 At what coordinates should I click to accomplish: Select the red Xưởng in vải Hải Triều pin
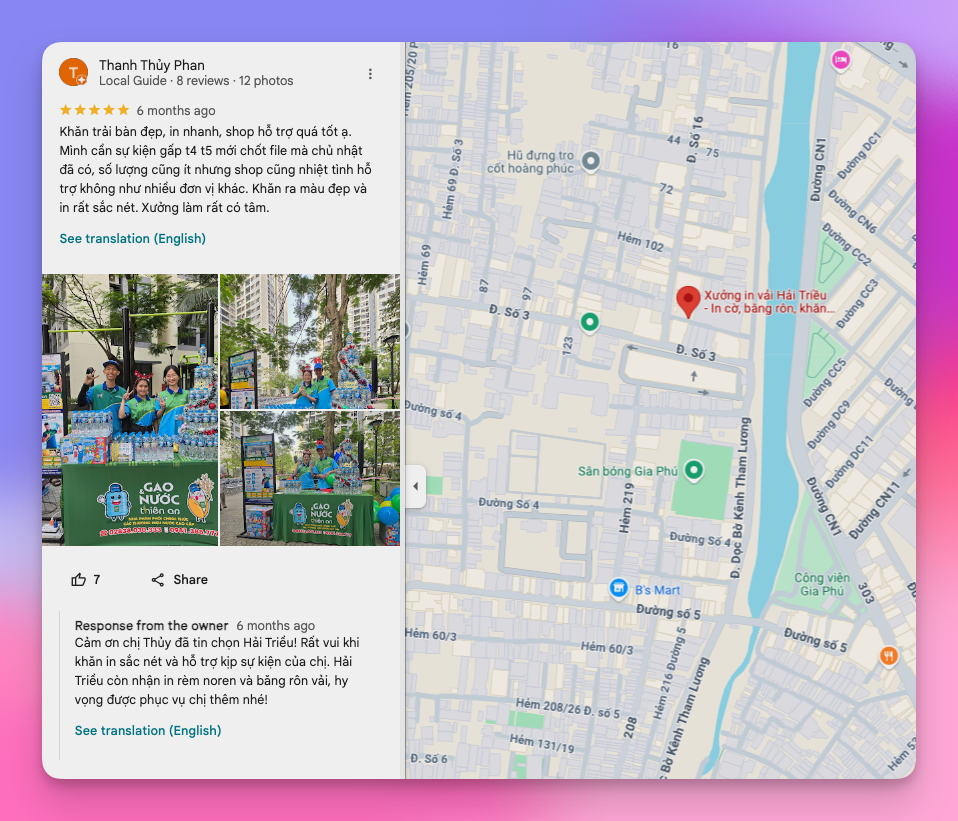tap(688, 302)
